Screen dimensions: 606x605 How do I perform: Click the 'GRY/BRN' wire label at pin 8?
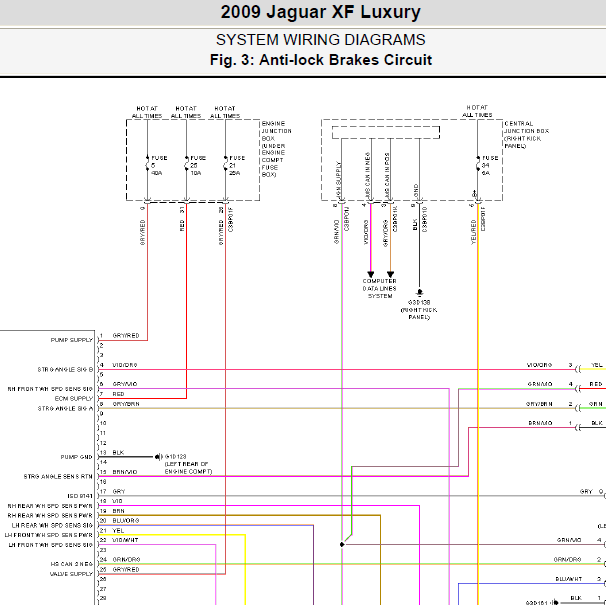point(126,404)
